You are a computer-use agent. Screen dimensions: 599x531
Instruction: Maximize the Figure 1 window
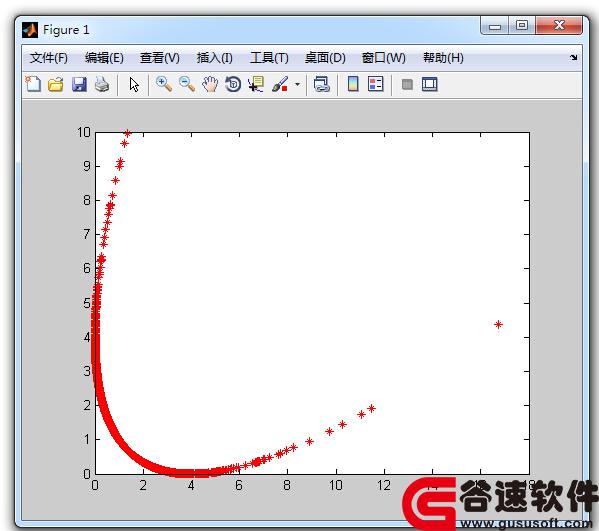coord(522,26)
